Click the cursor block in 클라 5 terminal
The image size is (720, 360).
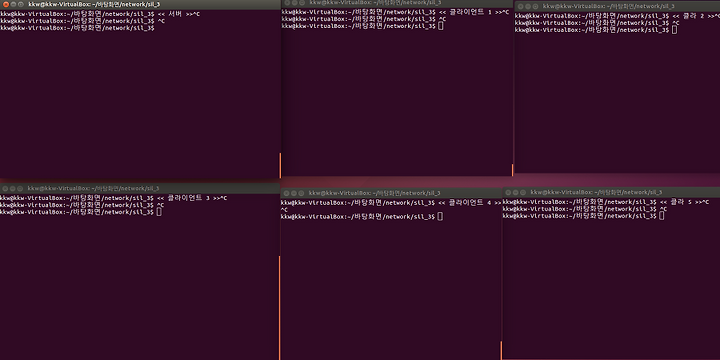click(662, 216)
